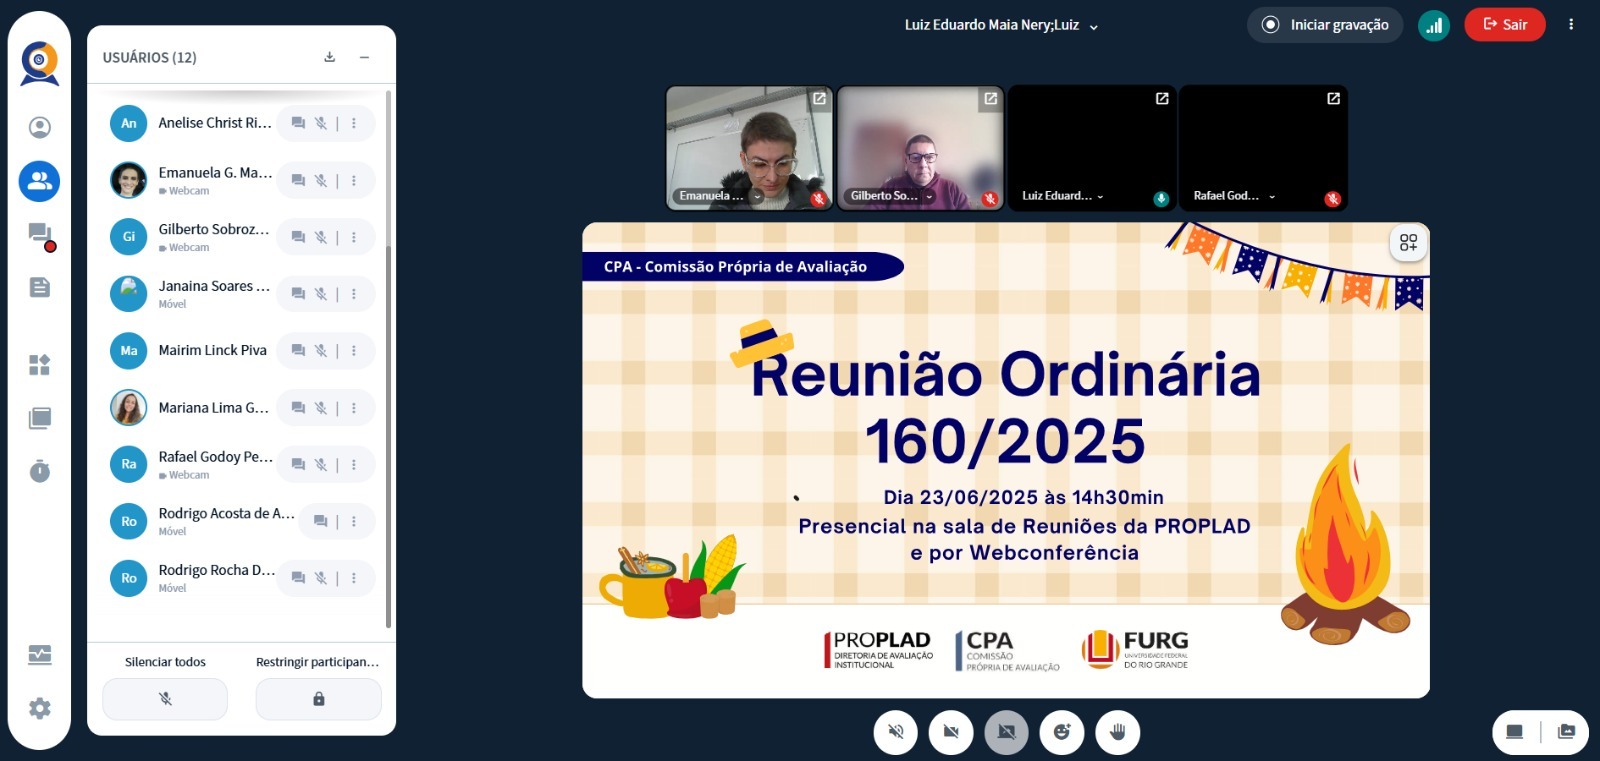
Task: Open the timer tool in the sidebar
Action: [40, 471]
